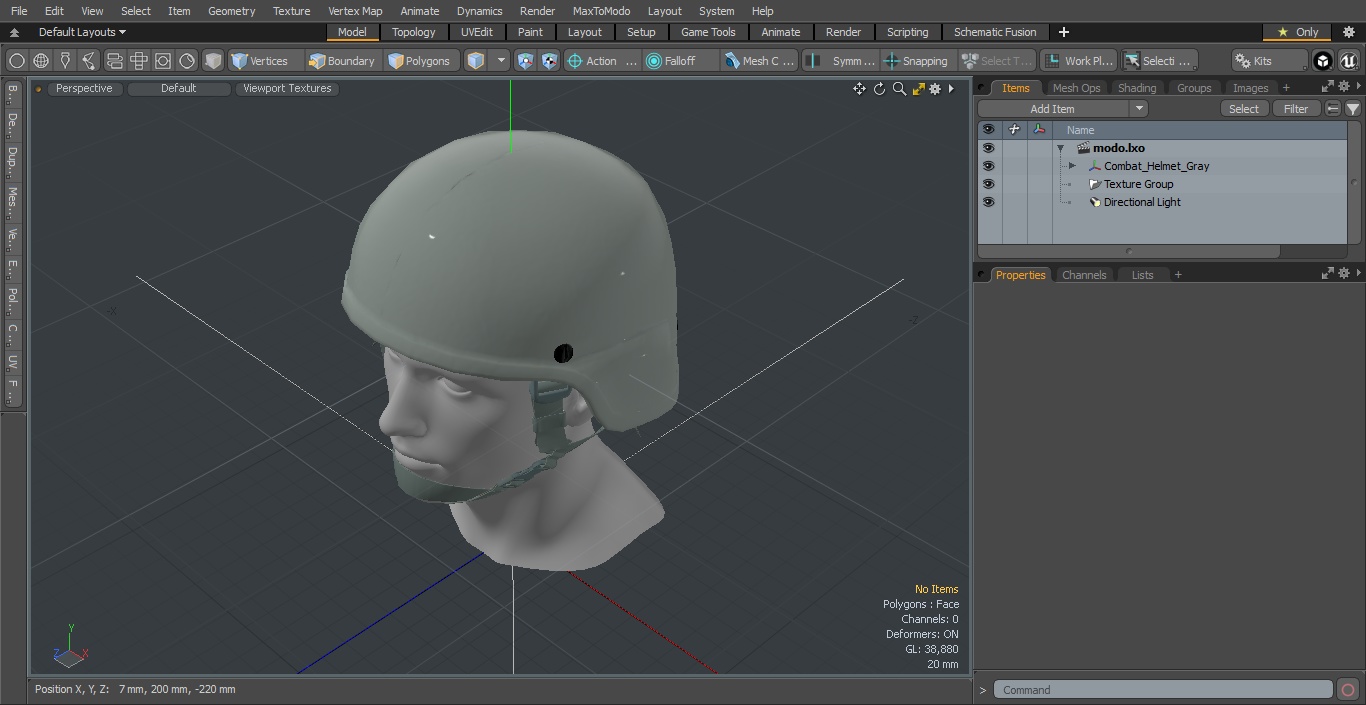This screenshot has height=705, width=1366.
Task: Toggle visibility of Directional Light
Action: 988,202
